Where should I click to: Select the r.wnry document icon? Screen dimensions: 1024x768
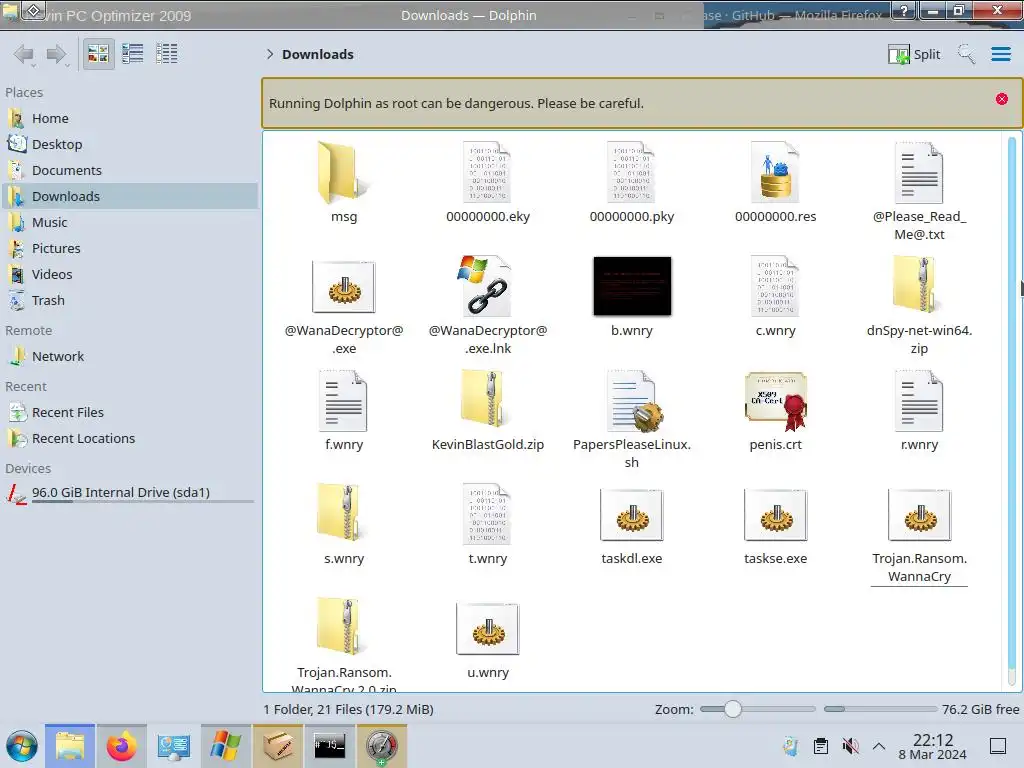click(x=919, y=400)
